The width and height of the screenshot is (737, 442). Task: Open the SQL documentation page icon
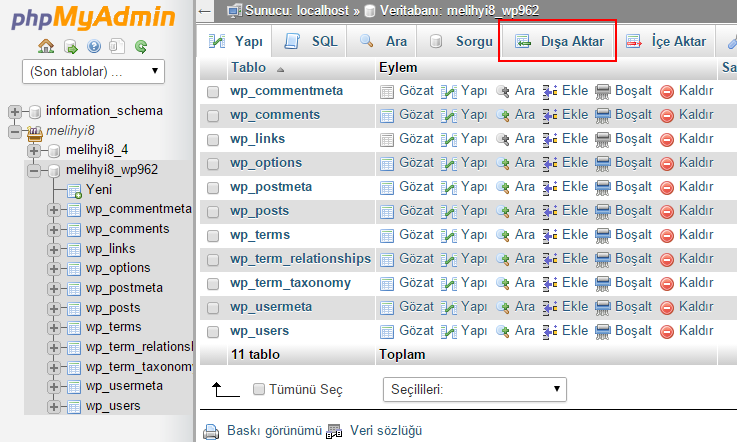click(117, 46)
